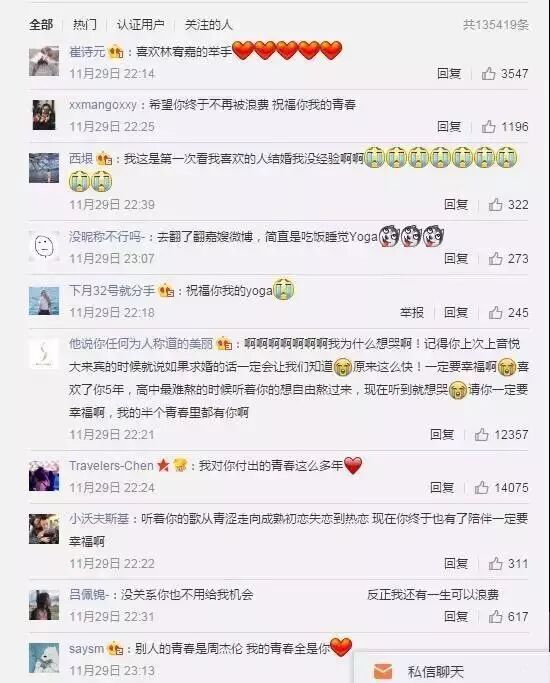Image resolution: width=550 pixels, height=683 pixels.
Task: Like the comment by 西垻
Action: pyautogui.click(x=495, y=205)
